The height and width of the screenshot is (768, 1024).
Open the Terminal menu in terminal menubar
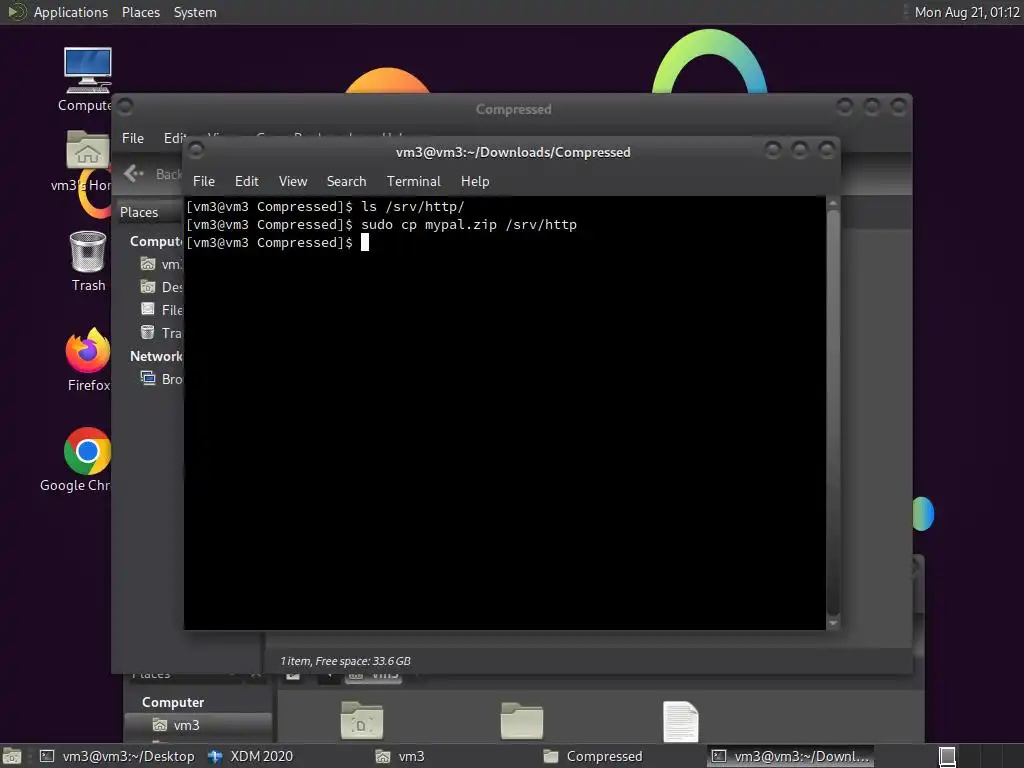(413, 182)
